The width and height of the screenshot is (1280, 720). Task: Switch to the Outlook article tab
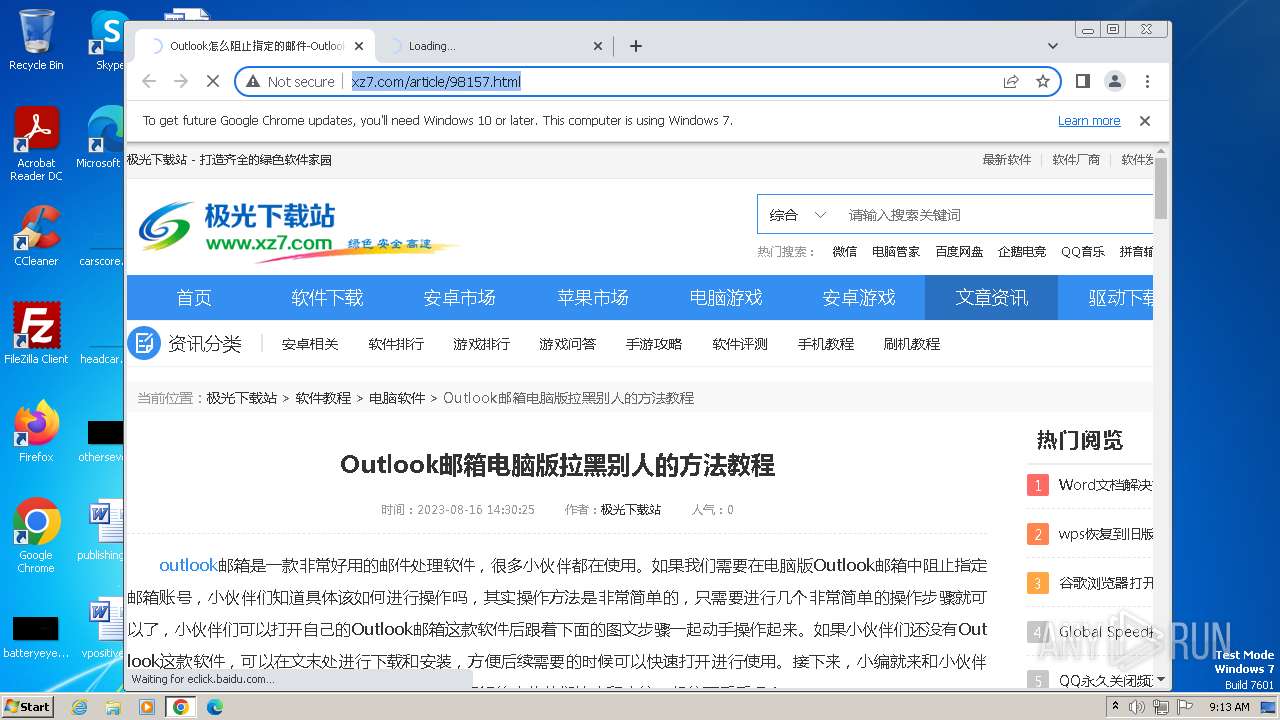(x=255, y=46)
